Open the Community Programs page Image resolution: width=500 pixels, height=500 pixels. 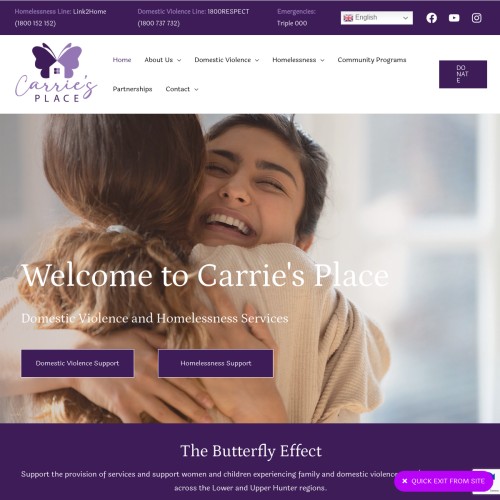[372, 60]
